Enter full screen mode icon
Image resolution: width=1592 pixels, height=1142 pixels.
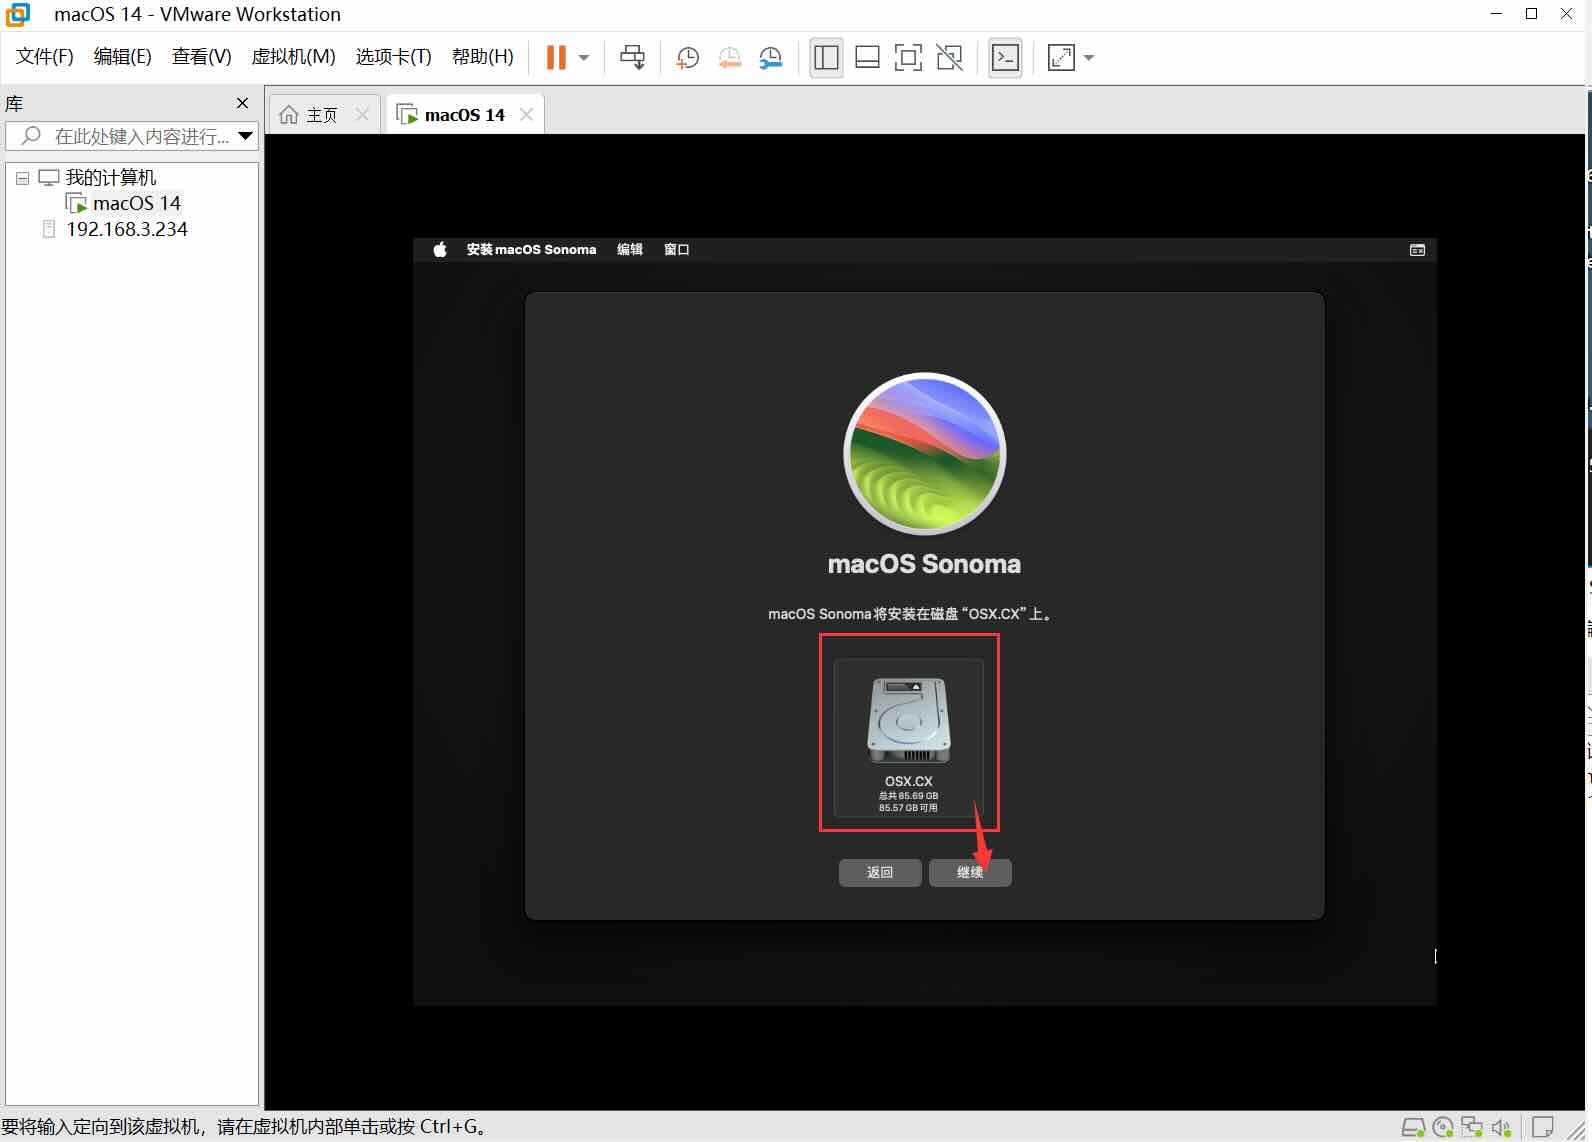click(x=908, y=57)
